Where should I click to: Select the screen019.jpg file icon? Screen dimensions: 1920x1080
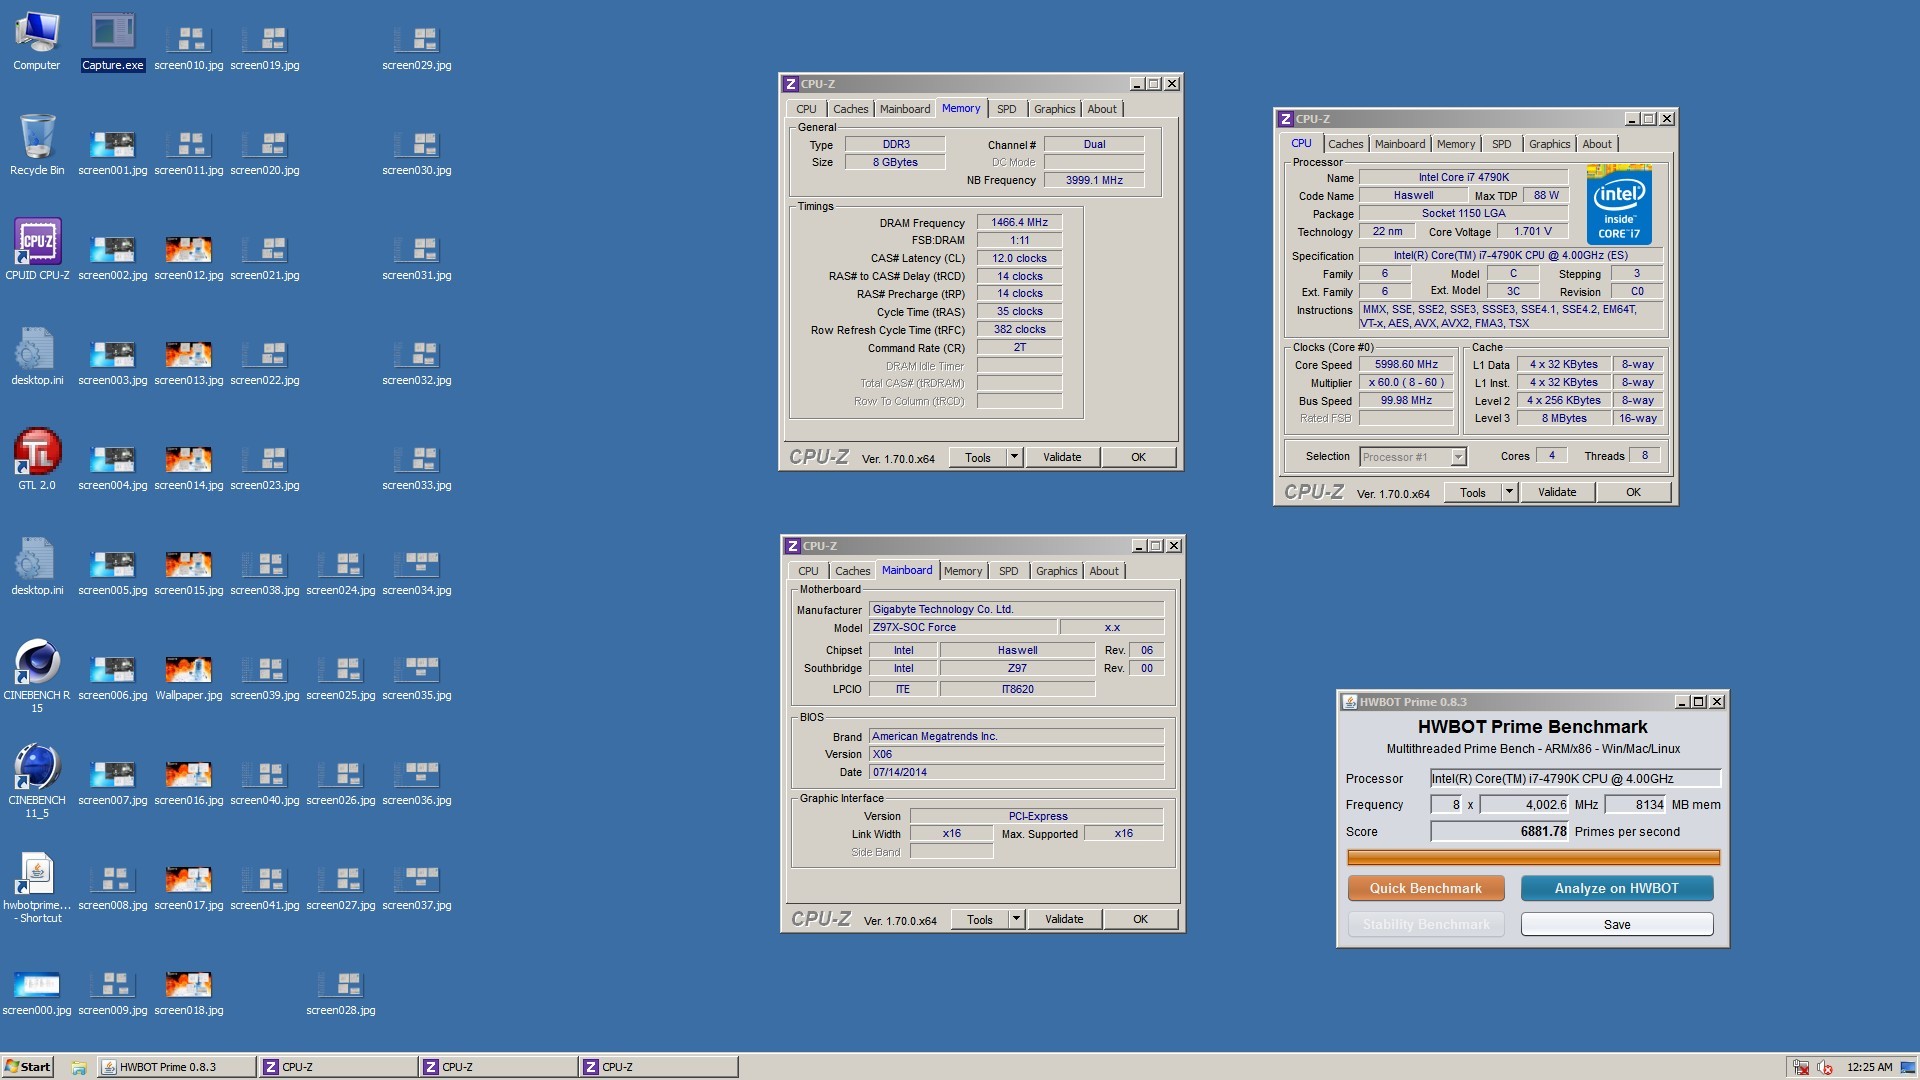pyautogui.click(x=265, y=47)
